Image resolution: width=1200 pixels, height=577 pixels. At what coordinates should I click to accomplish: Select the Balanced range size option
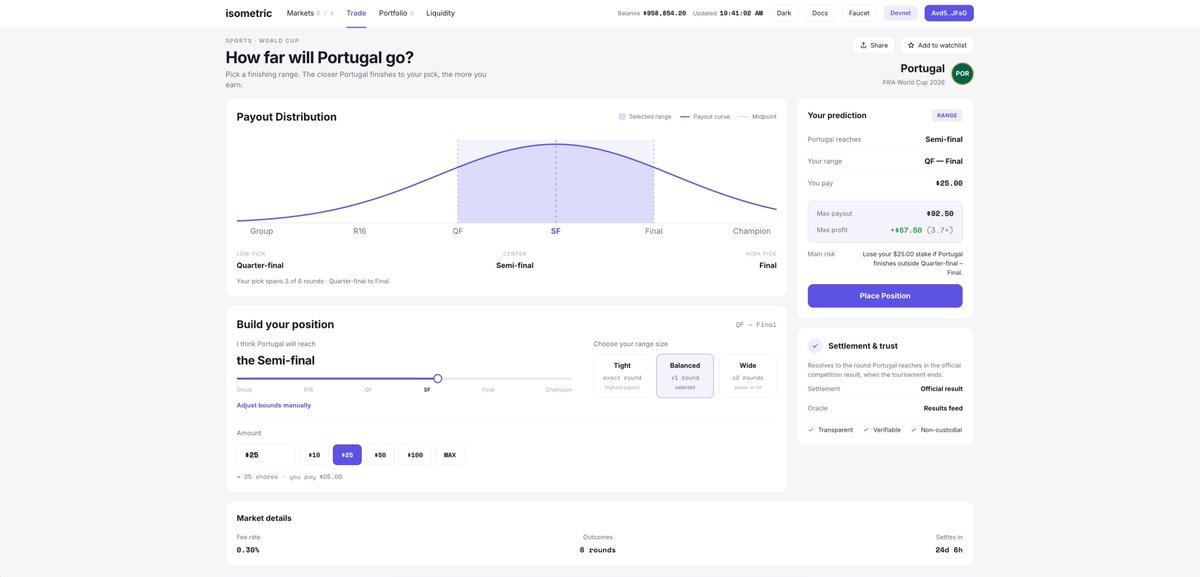click(685, 376)
